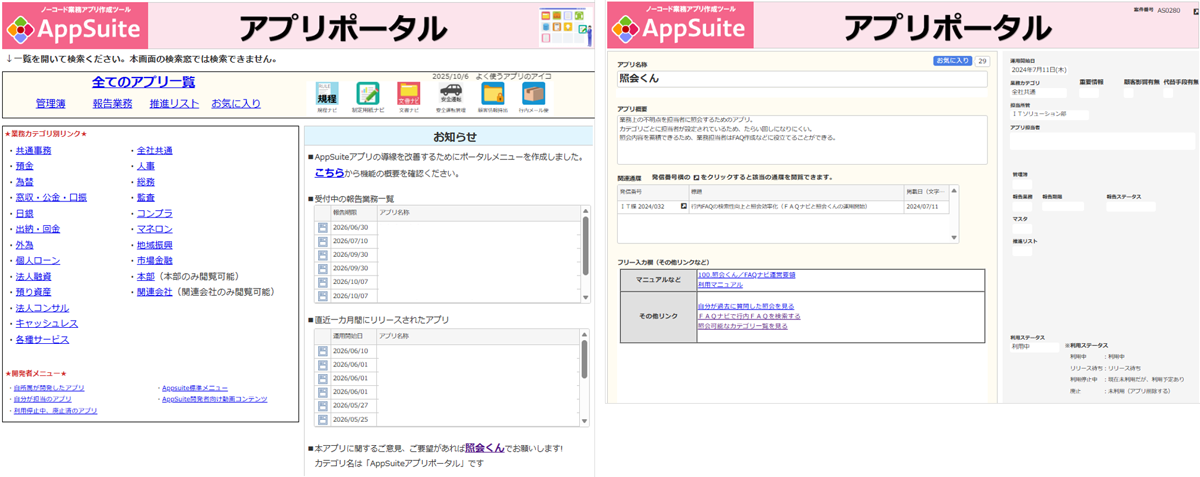
Task: Open the 規程ナビ app icon
Action: [x=327, y=94]
